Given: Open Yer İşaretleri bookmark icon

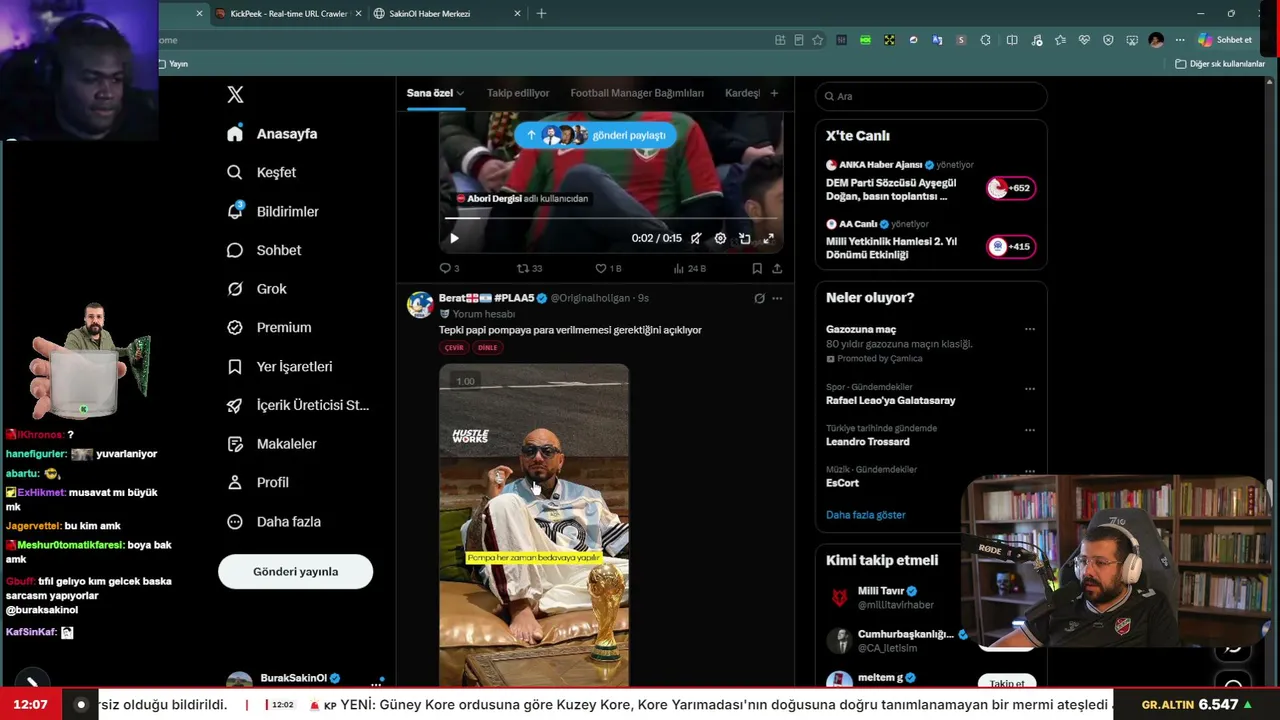Looking at the screenshot, I should pos(235,367).
